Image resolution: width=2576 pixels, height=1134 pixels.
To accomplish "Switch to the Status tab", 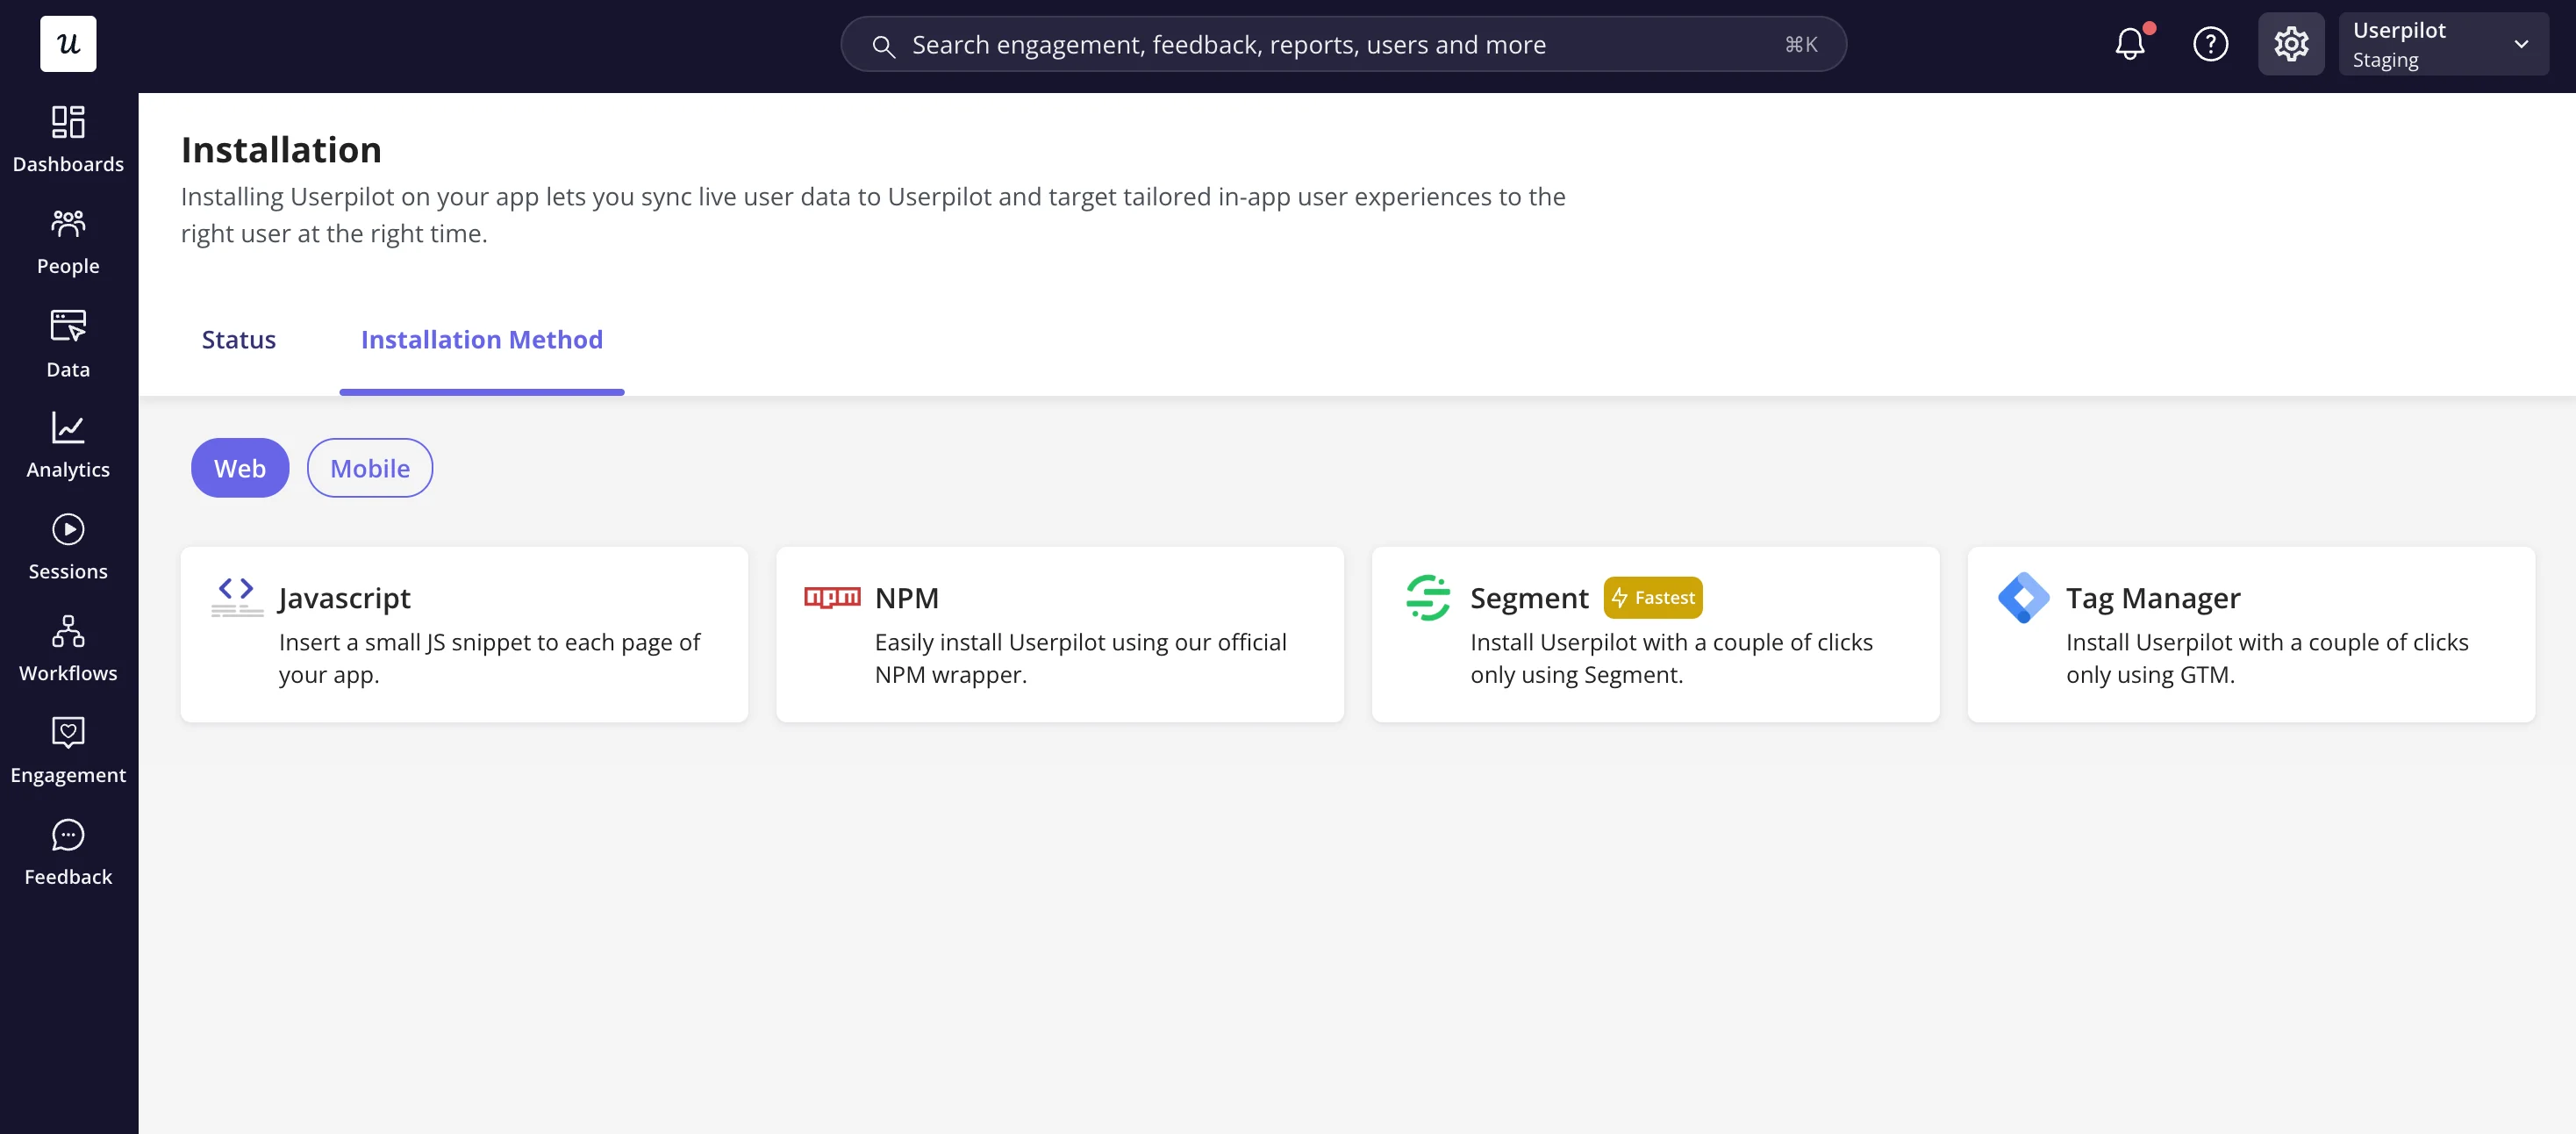I will (238, 340).
